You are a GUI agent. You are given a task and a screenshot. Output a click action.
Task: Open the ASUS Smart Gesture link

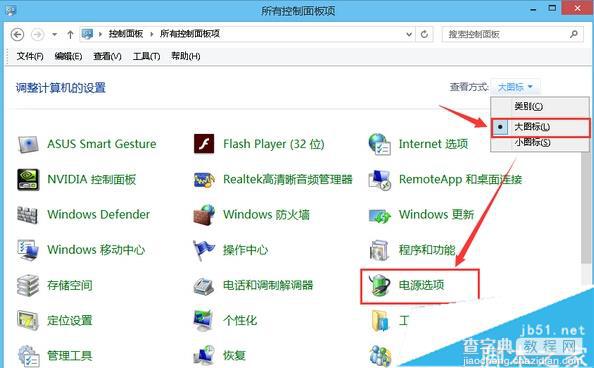(x=102, y=144)
